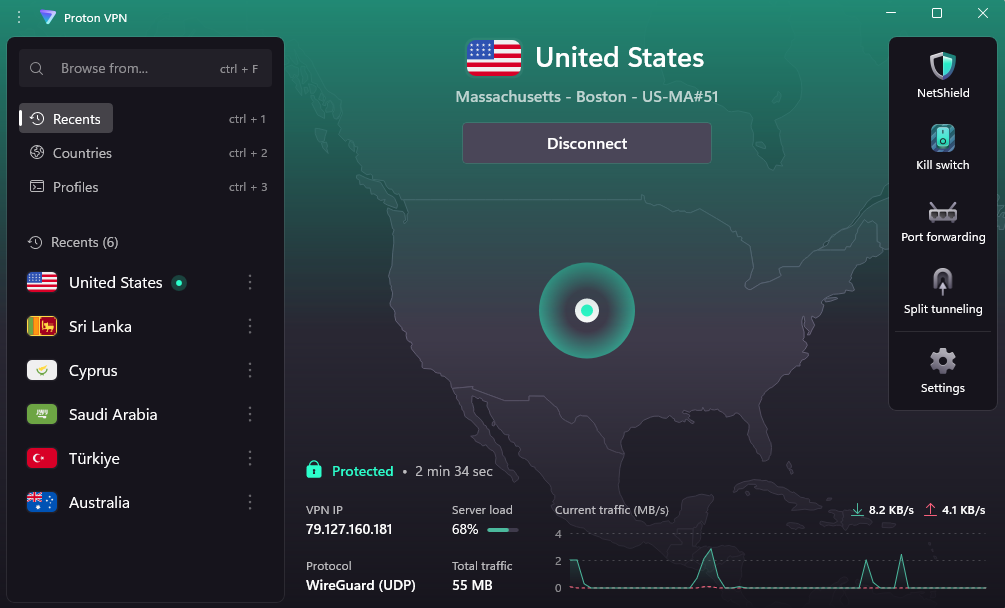Screen dimensions: 1005x608
Task: Show more options for Türkiye
Action: 250,459
